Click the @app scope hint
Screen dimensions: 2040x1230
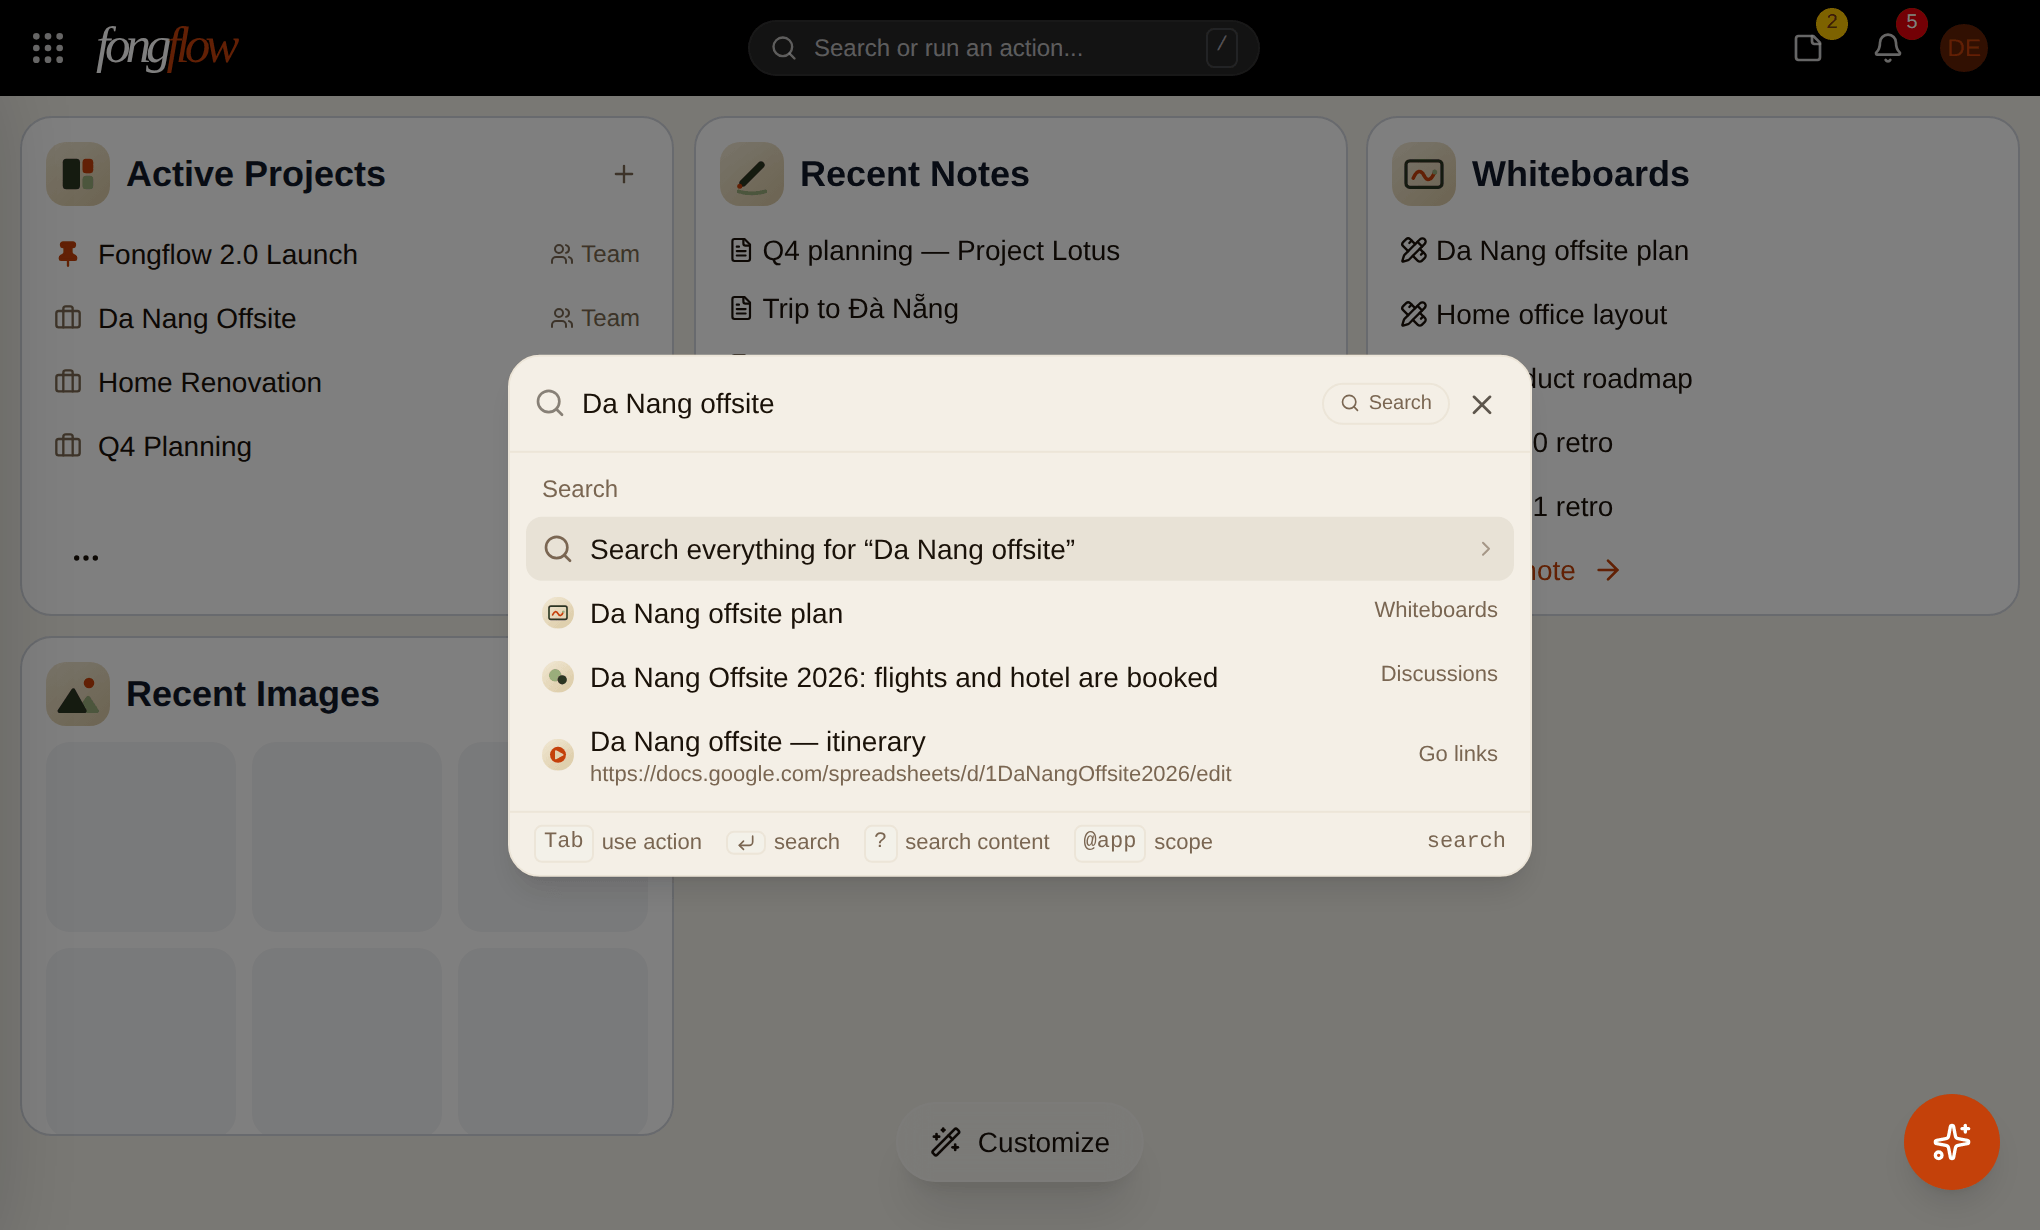1144,841
